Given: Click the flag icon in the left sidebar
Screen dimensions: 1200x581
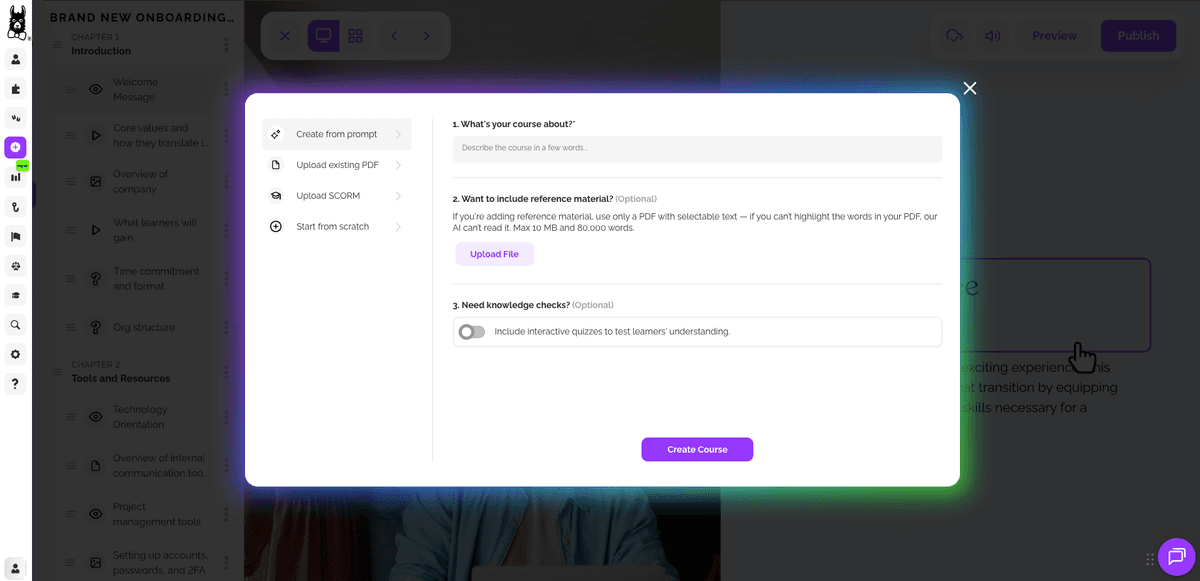Looking at the screenshot, I should [x=15, y=236].
